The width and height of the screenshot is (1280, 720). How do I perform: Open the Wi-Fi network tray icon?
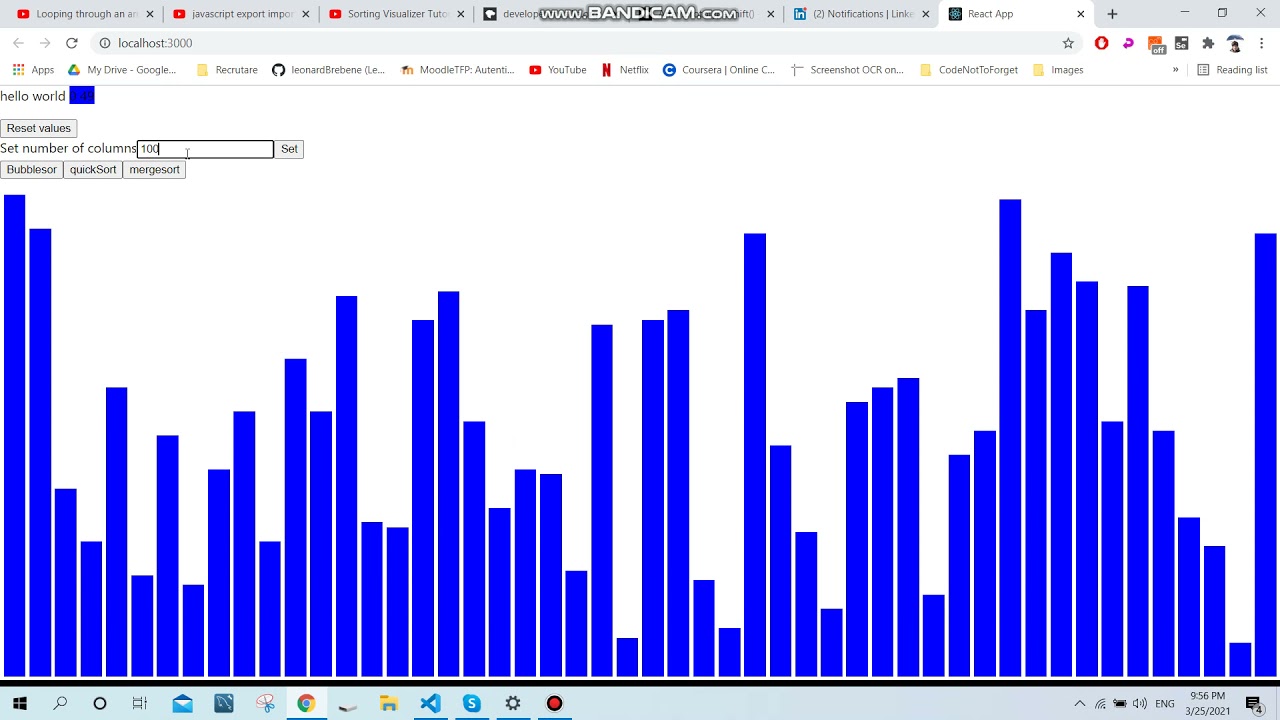tap(1100, 704)
